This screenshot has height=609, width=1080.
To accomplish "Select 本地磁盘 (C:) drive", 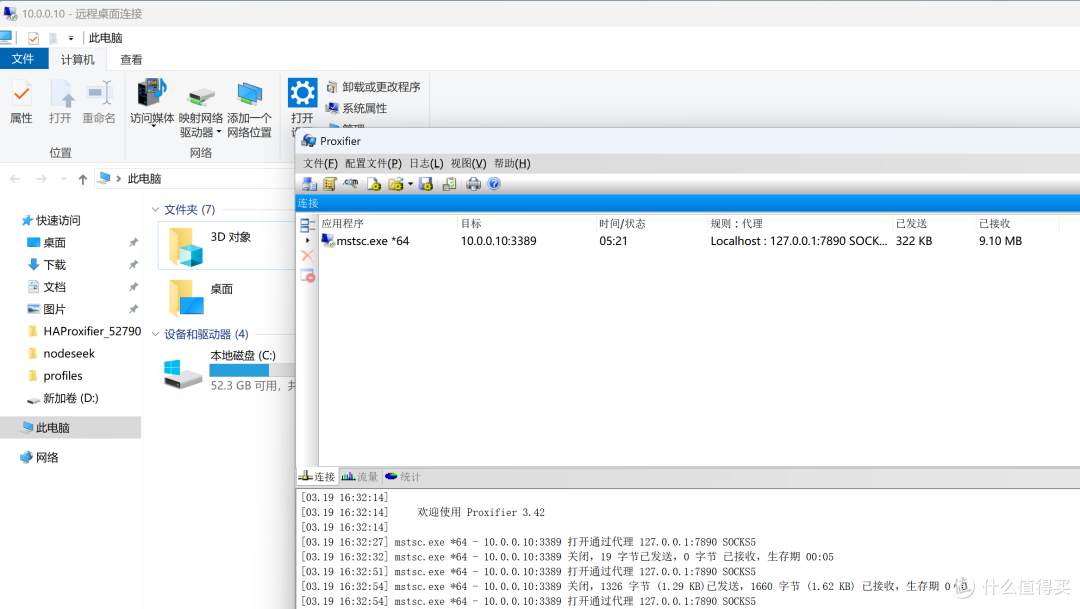I will tap(227, 370).
